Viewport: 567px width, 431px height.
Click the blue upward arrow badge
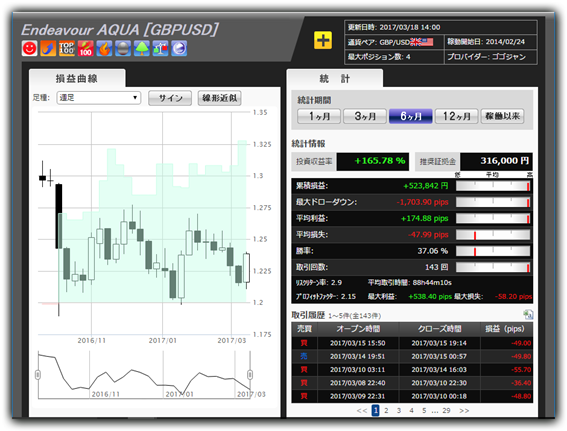tap(48, 48)
